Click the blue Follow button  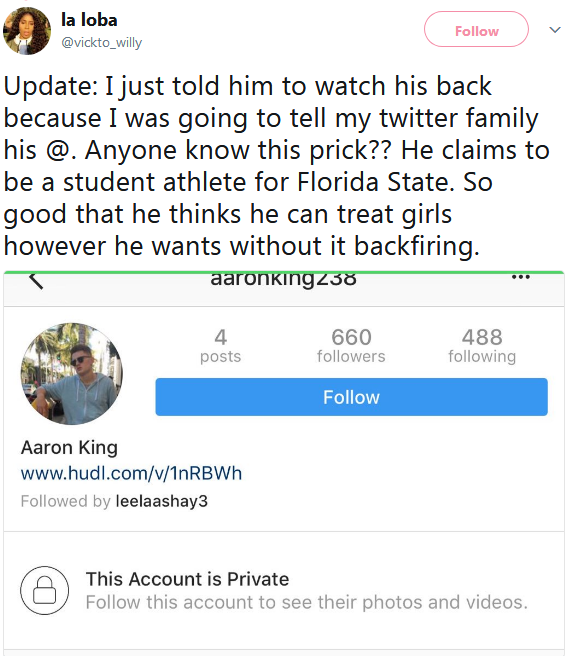pyautogui.click(x=351, y=397)
